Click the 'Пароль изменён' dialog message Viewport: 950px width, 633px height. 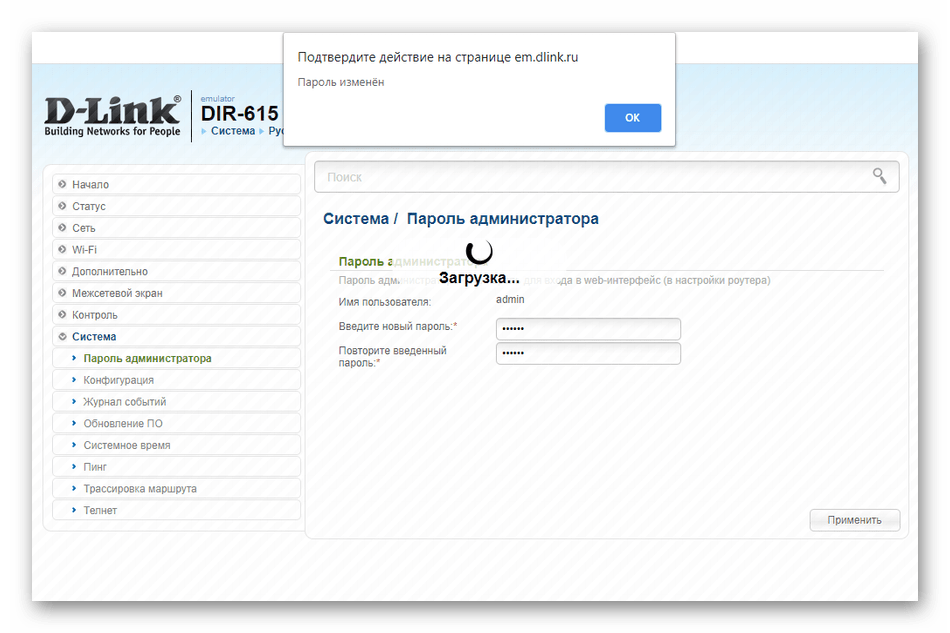tap(340, 82)
